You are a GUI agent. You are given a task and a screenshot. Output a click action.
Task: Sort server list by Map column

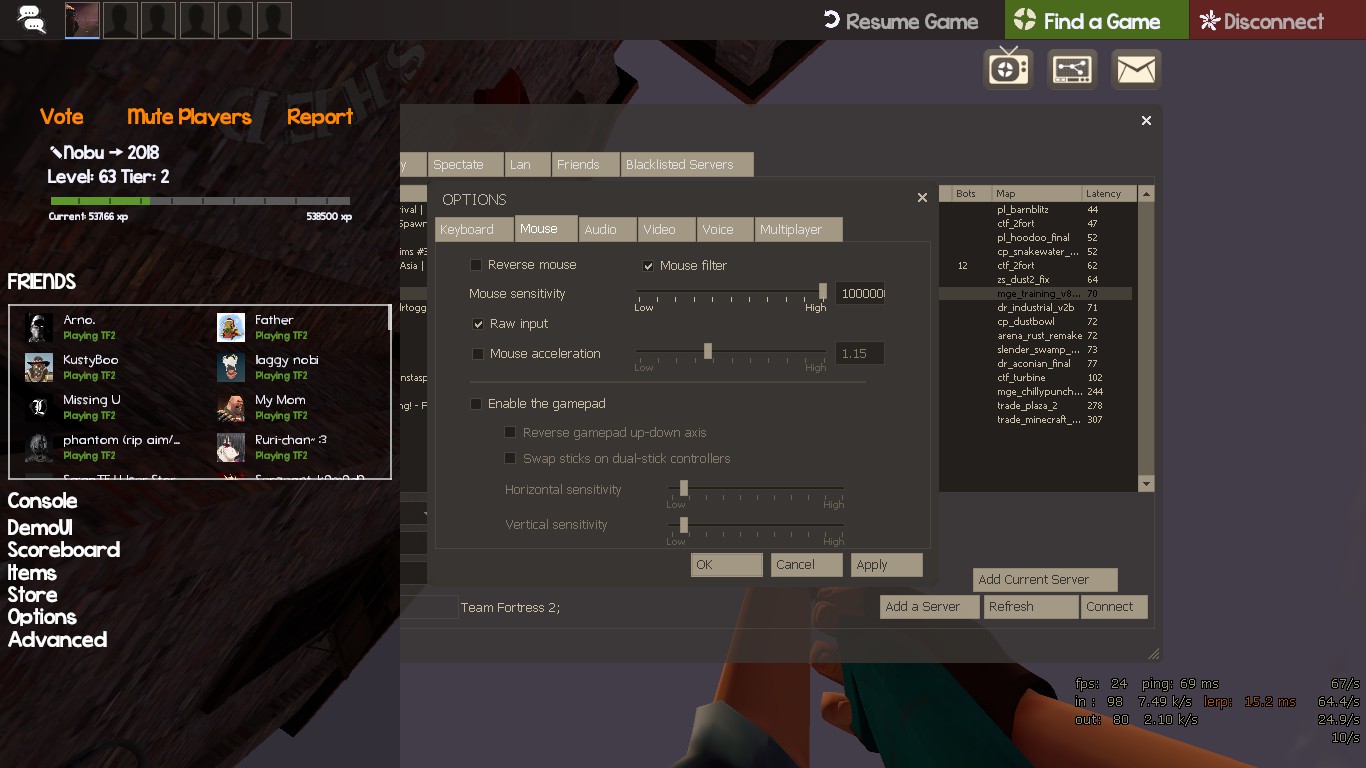pyautogui.click(x=1036, y=194)
